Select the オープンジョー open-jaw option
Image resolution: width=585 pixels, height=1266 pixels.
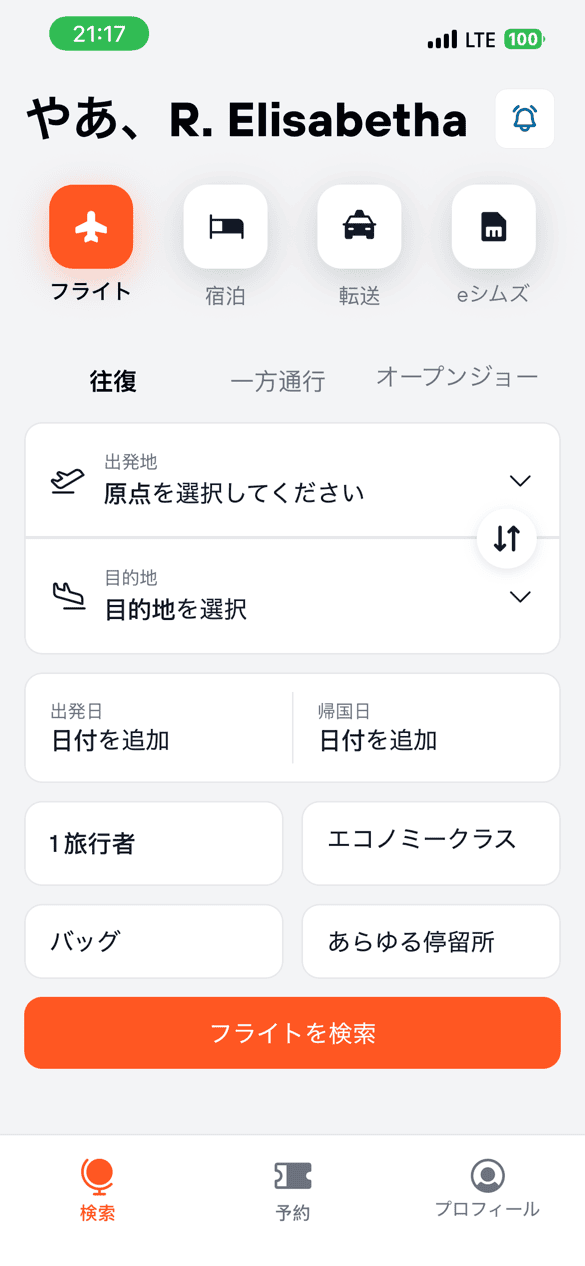click(456, 376)
